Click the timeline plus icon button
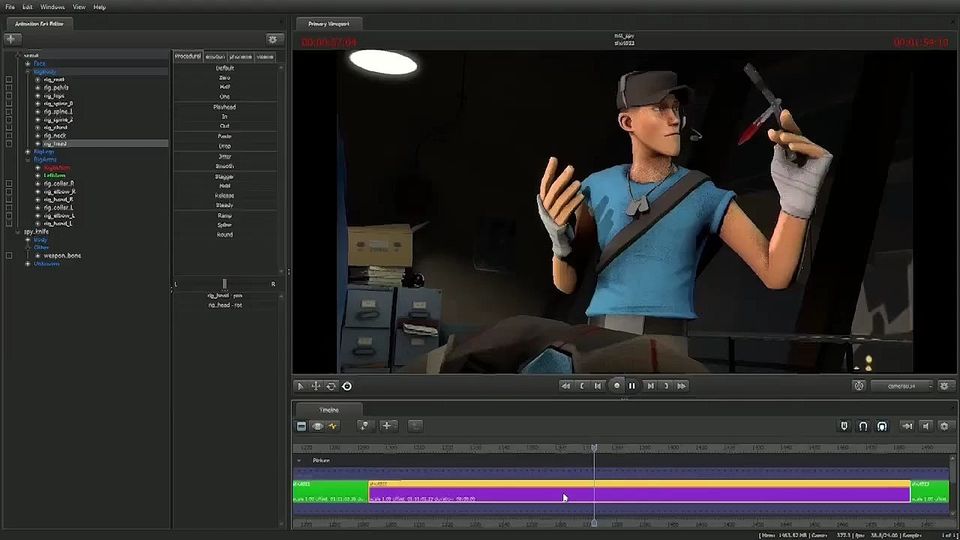 coord(387,426)
